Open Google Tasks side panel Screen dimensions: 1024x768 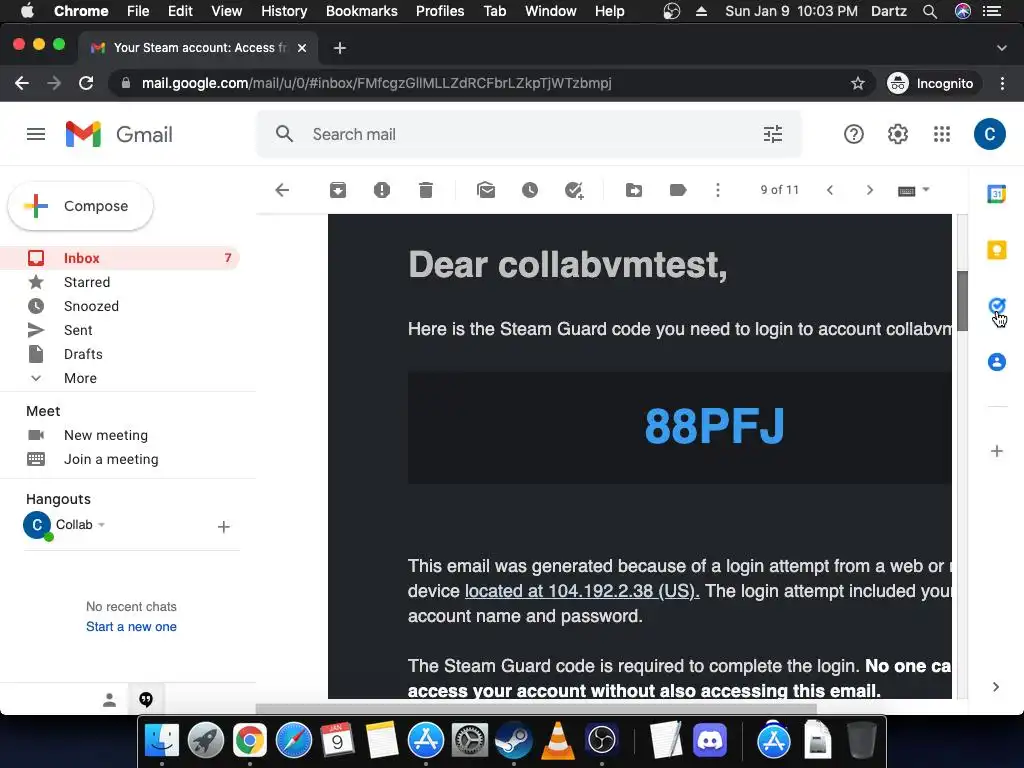click(x=997, y=306)
